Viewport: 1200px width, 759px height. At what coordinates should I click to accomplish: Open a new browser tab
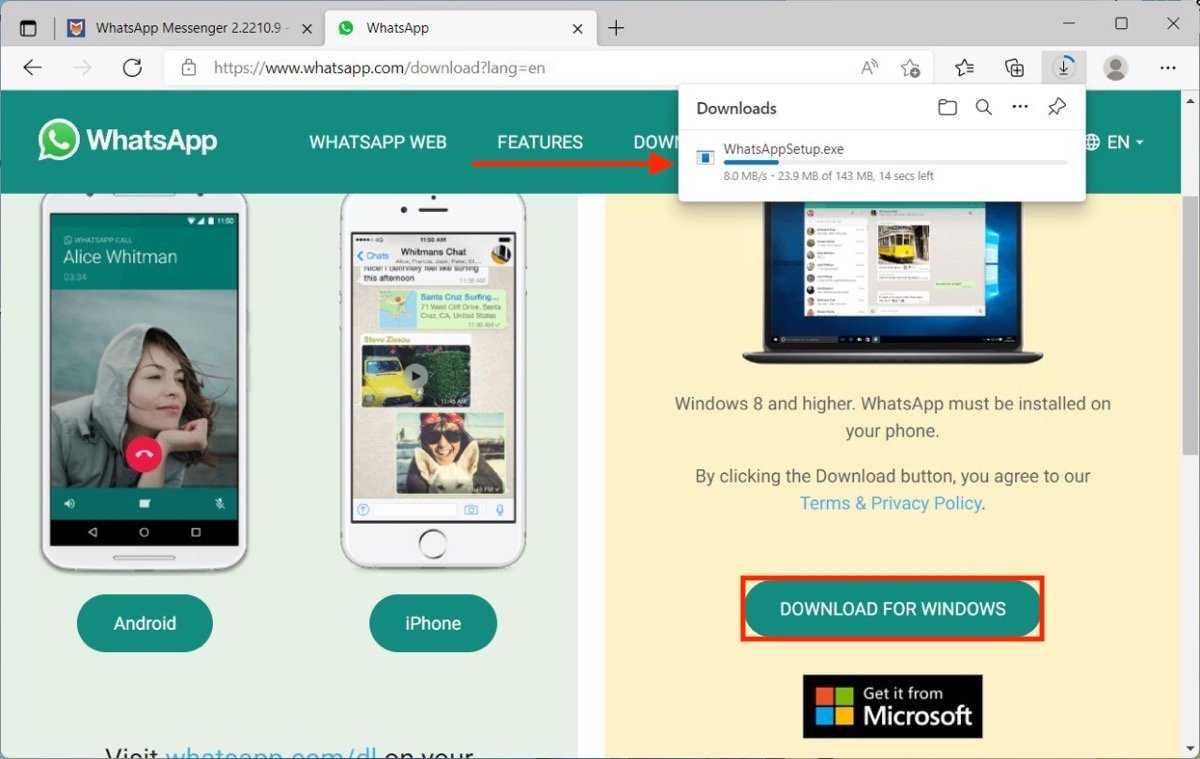pos(616,28)
